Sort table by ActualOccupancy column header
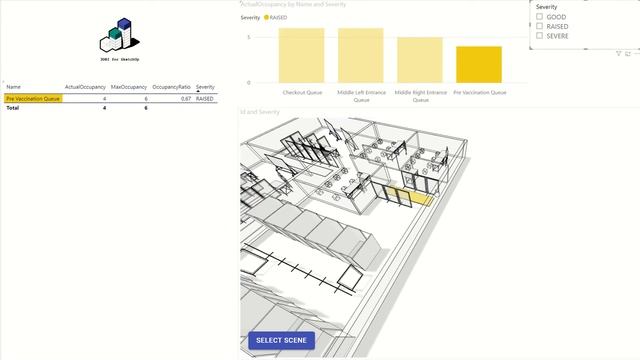The image size is (640, 360). tap(85, 87)
